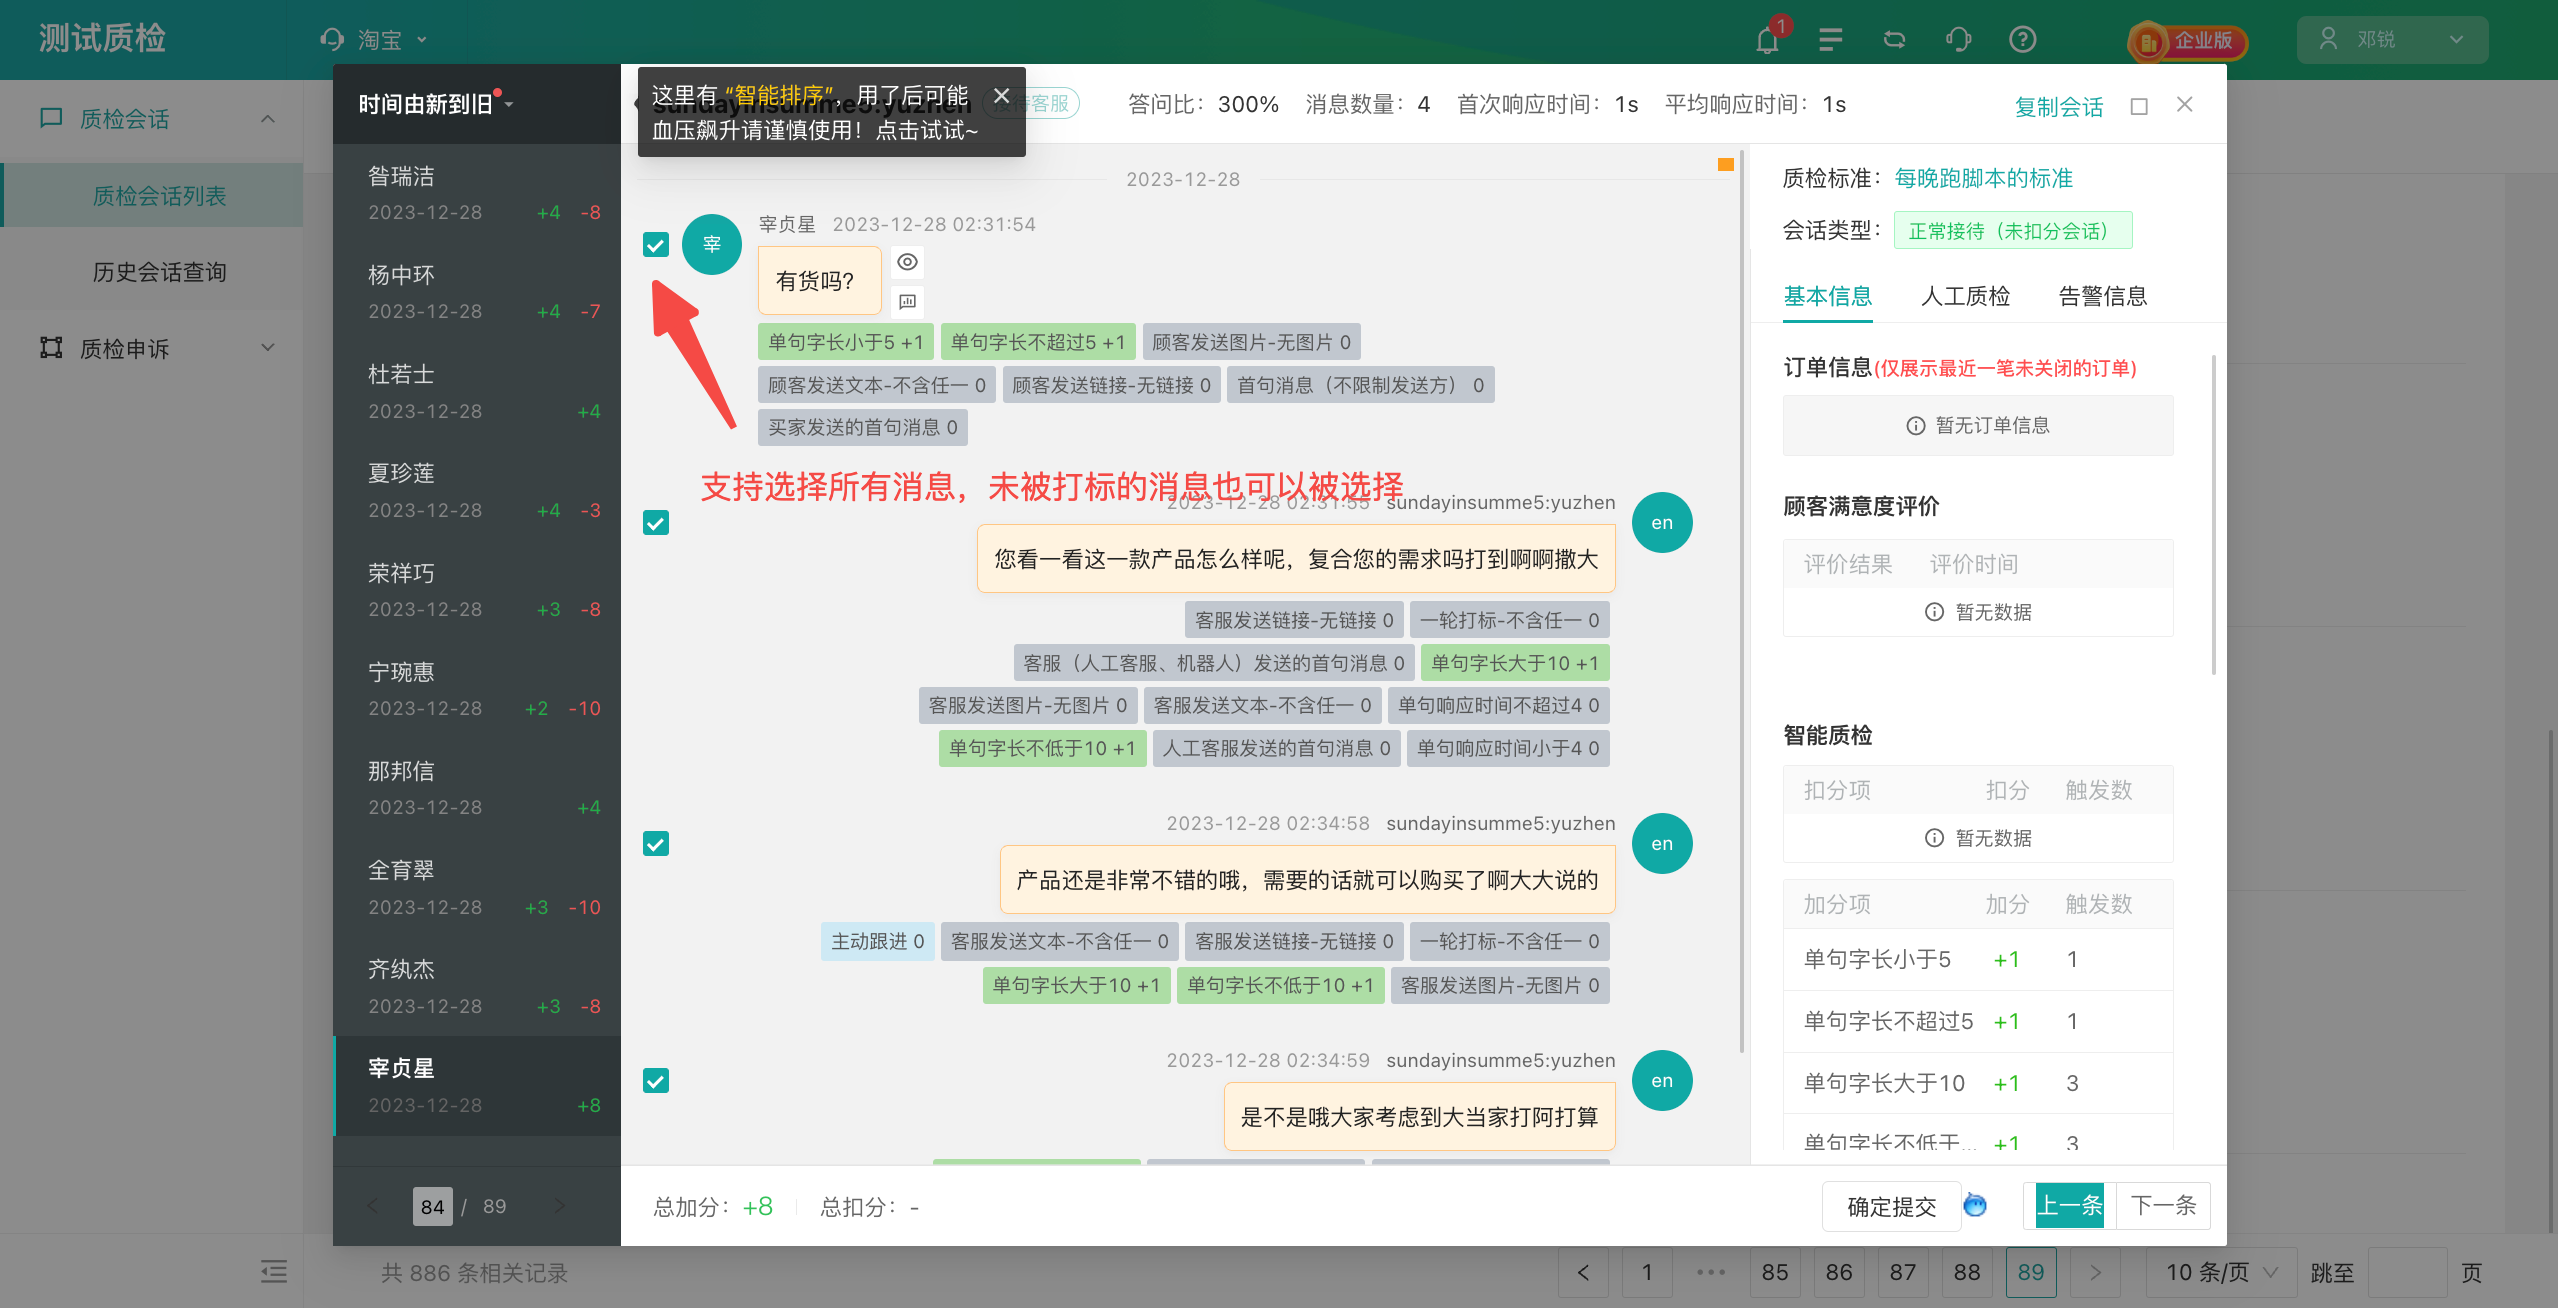Click the eye icon beside 有货吗 message
The height and width of the screenshot is (1308, 2558).
pos(907,262)
